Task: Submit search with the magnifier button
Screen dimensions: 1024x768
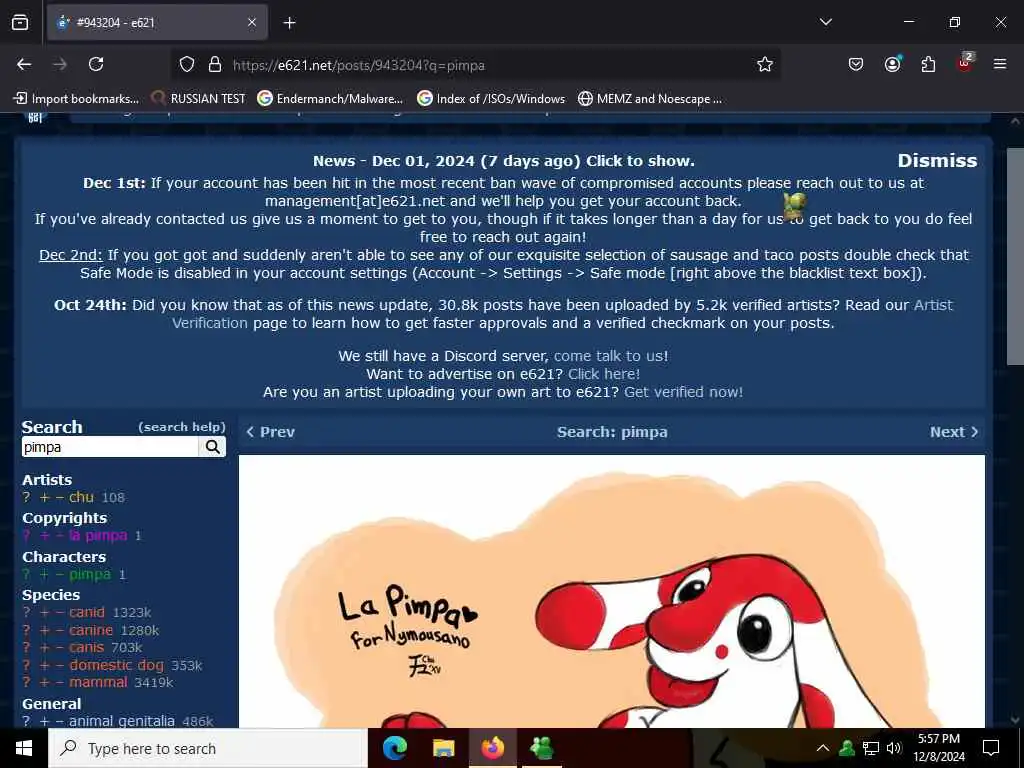Action: [213, 447]
